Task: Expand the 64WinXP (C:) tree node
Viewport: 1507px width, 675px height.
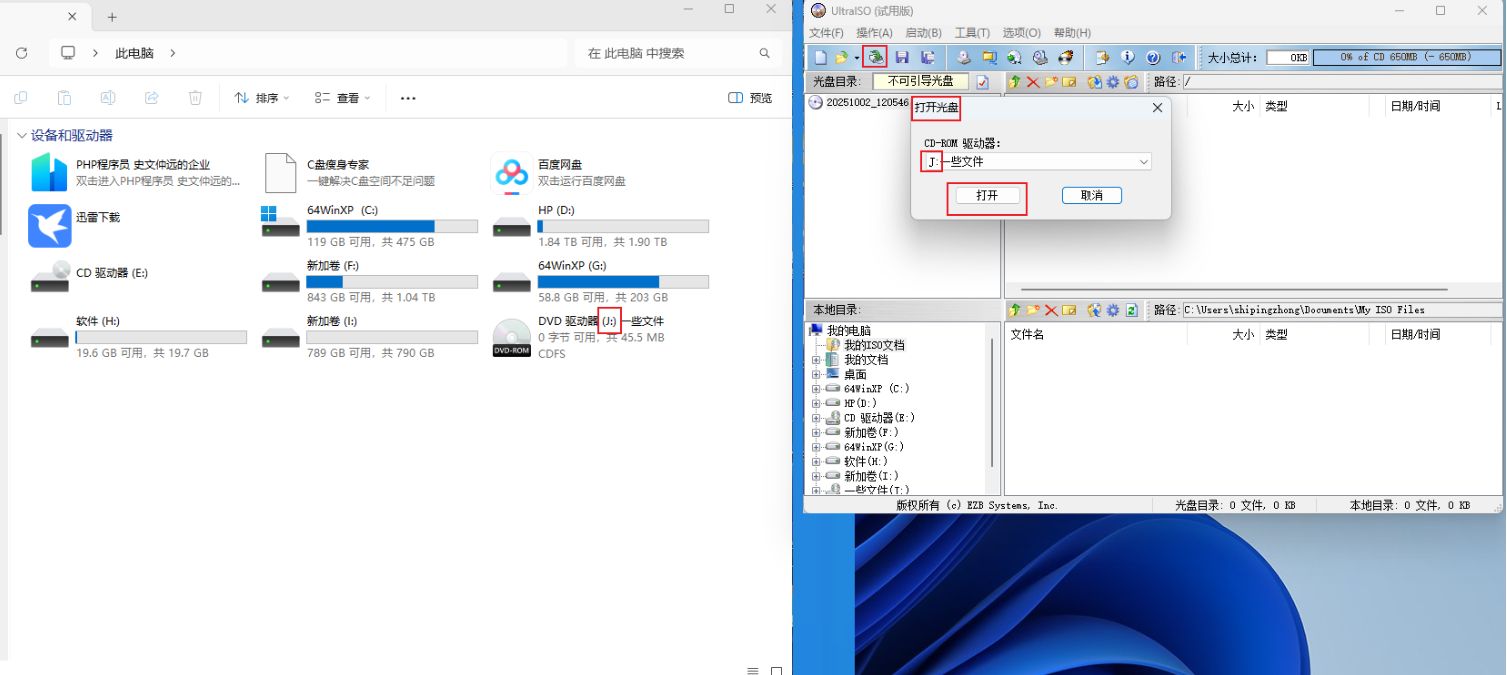Action: (816, 389)
